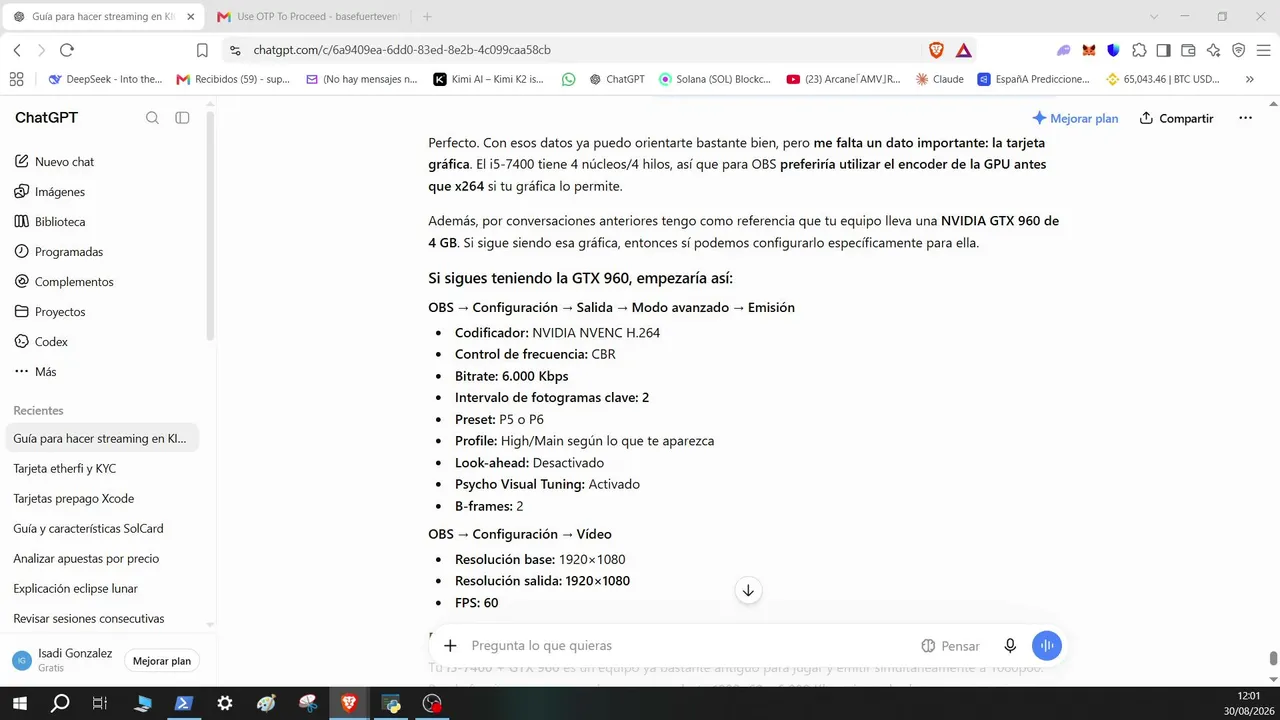Screen dimensions: 1280x720
Task: Open Brave Rewards triangle icon
Action: pos(963,50)
